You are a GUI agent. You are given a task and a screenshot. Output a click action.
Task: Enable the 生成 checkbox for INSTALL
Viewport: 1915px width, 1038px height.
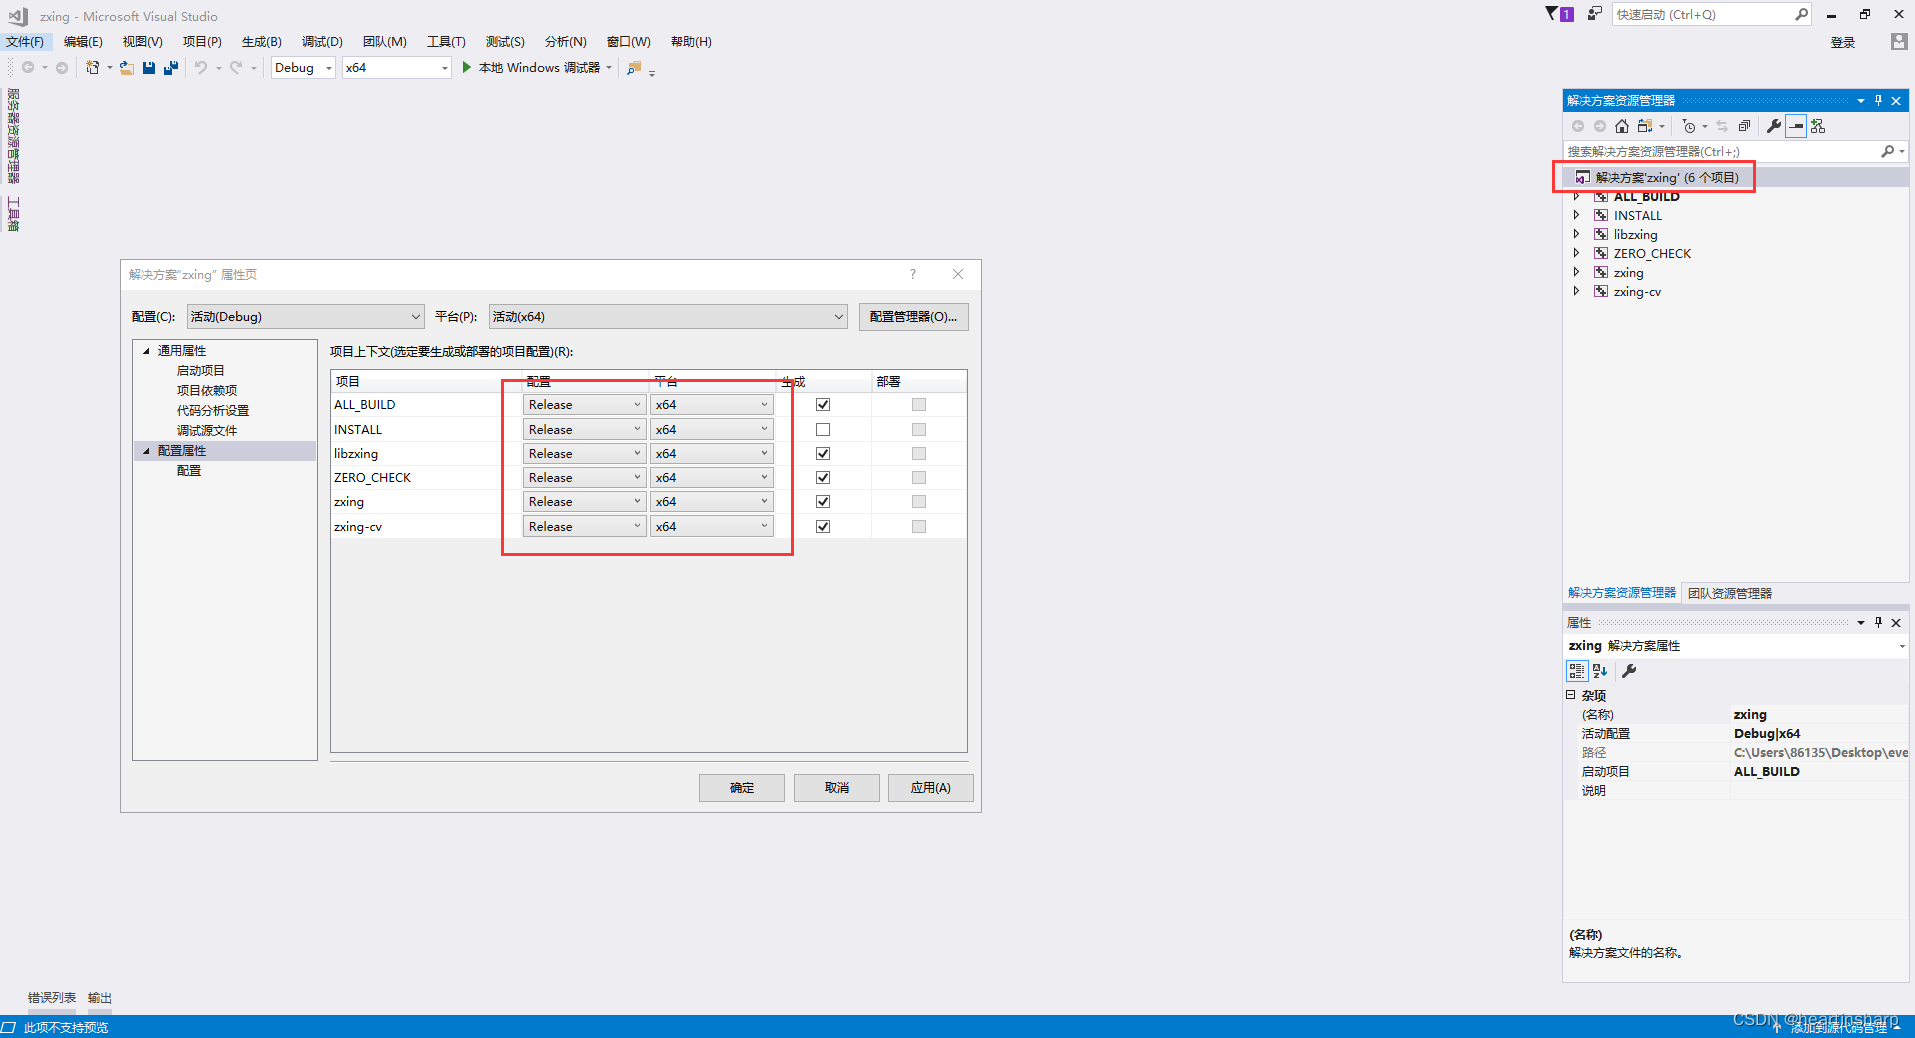822,429
